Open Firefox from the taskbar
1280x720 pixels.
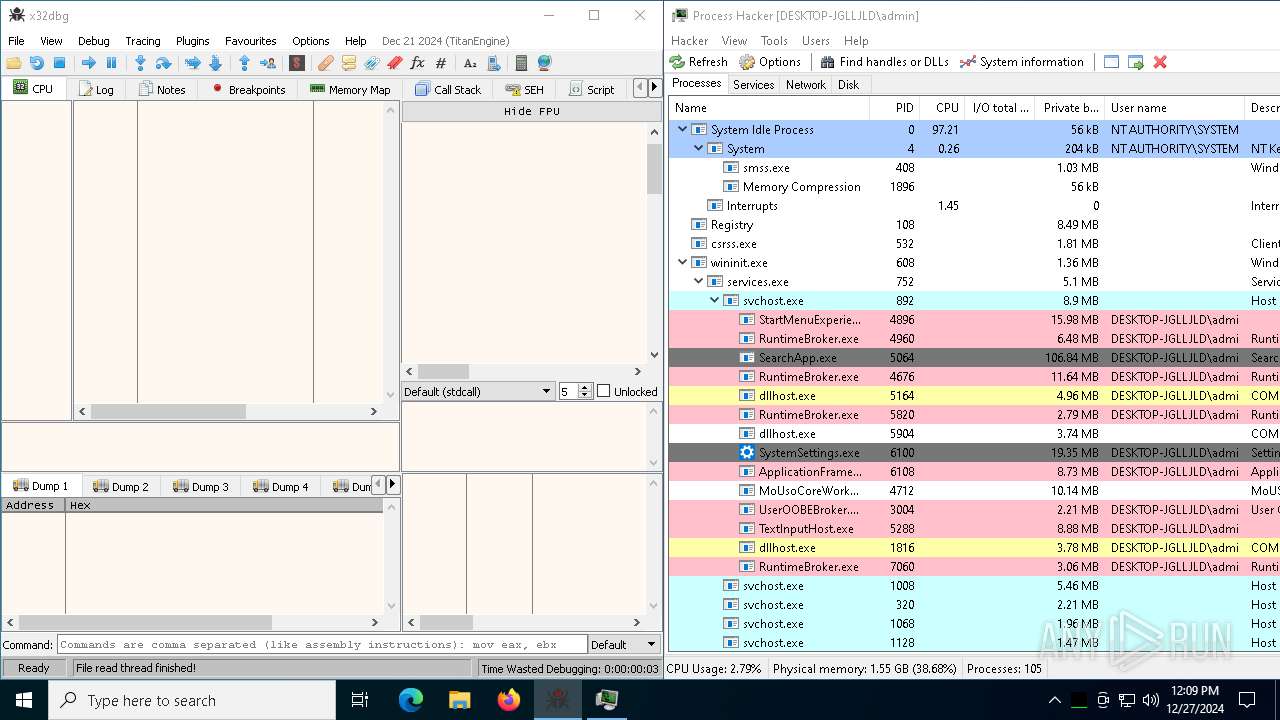tap(509, 700)
